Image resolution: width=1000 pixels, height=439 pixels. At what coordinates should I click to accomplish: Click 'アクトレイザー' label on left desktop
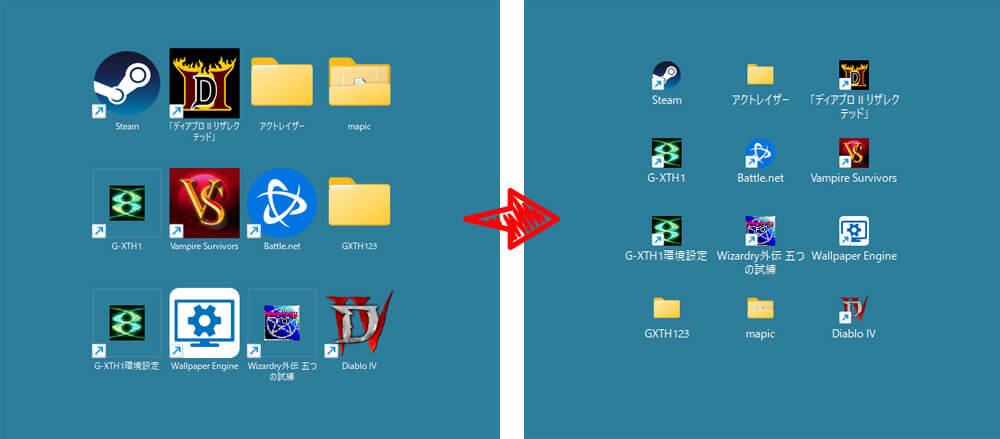[x=282, y=126]
